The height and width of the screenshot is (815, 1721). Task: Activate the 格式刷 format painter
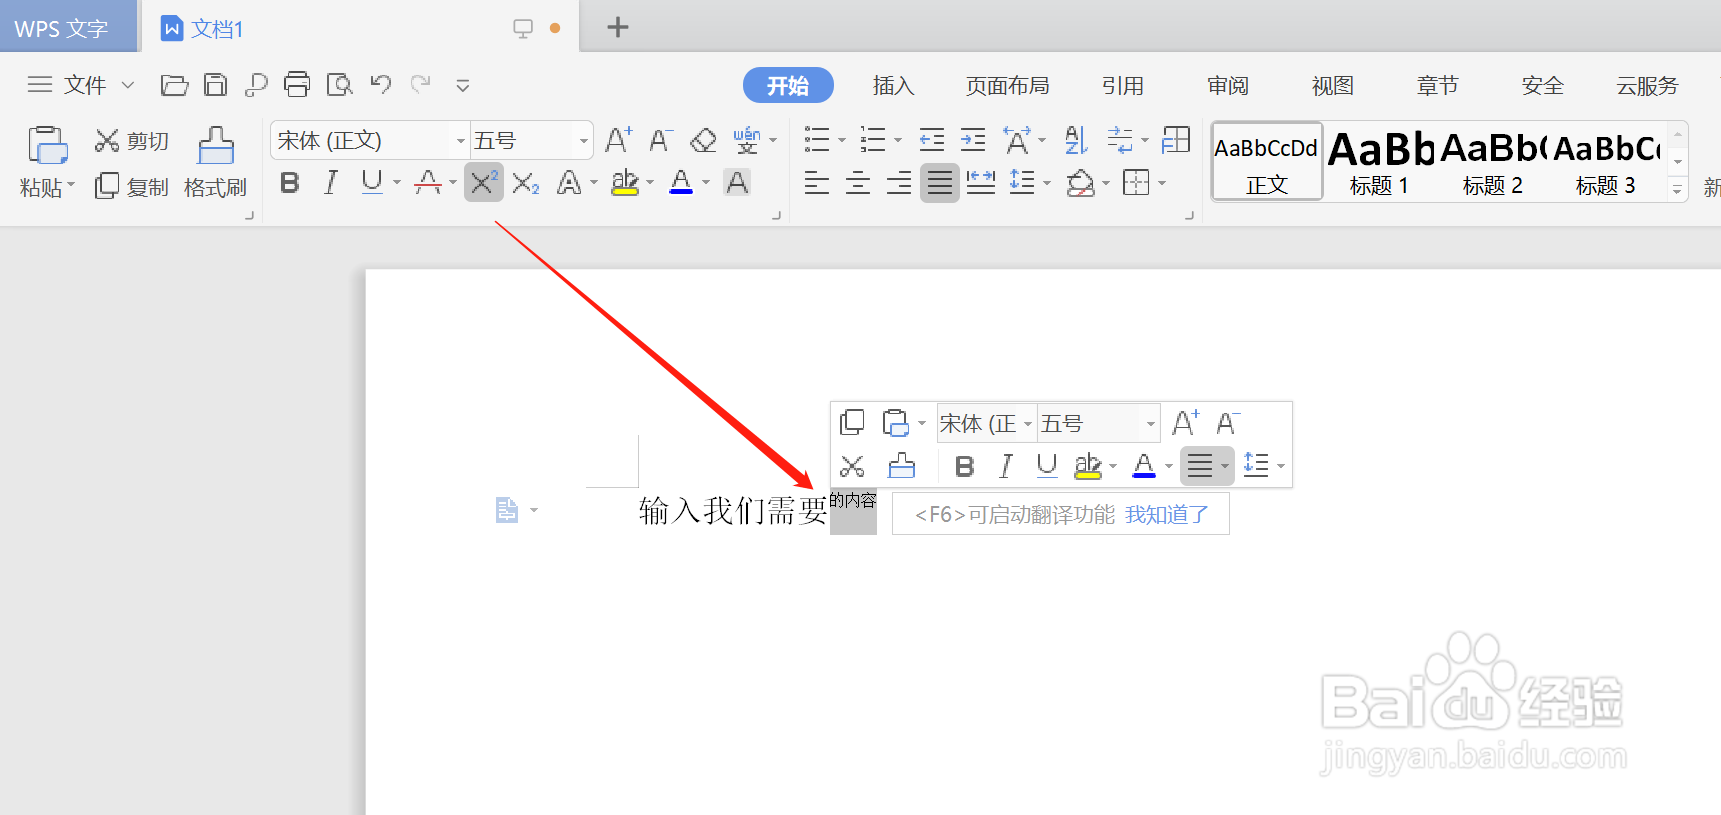pos(215,163)
